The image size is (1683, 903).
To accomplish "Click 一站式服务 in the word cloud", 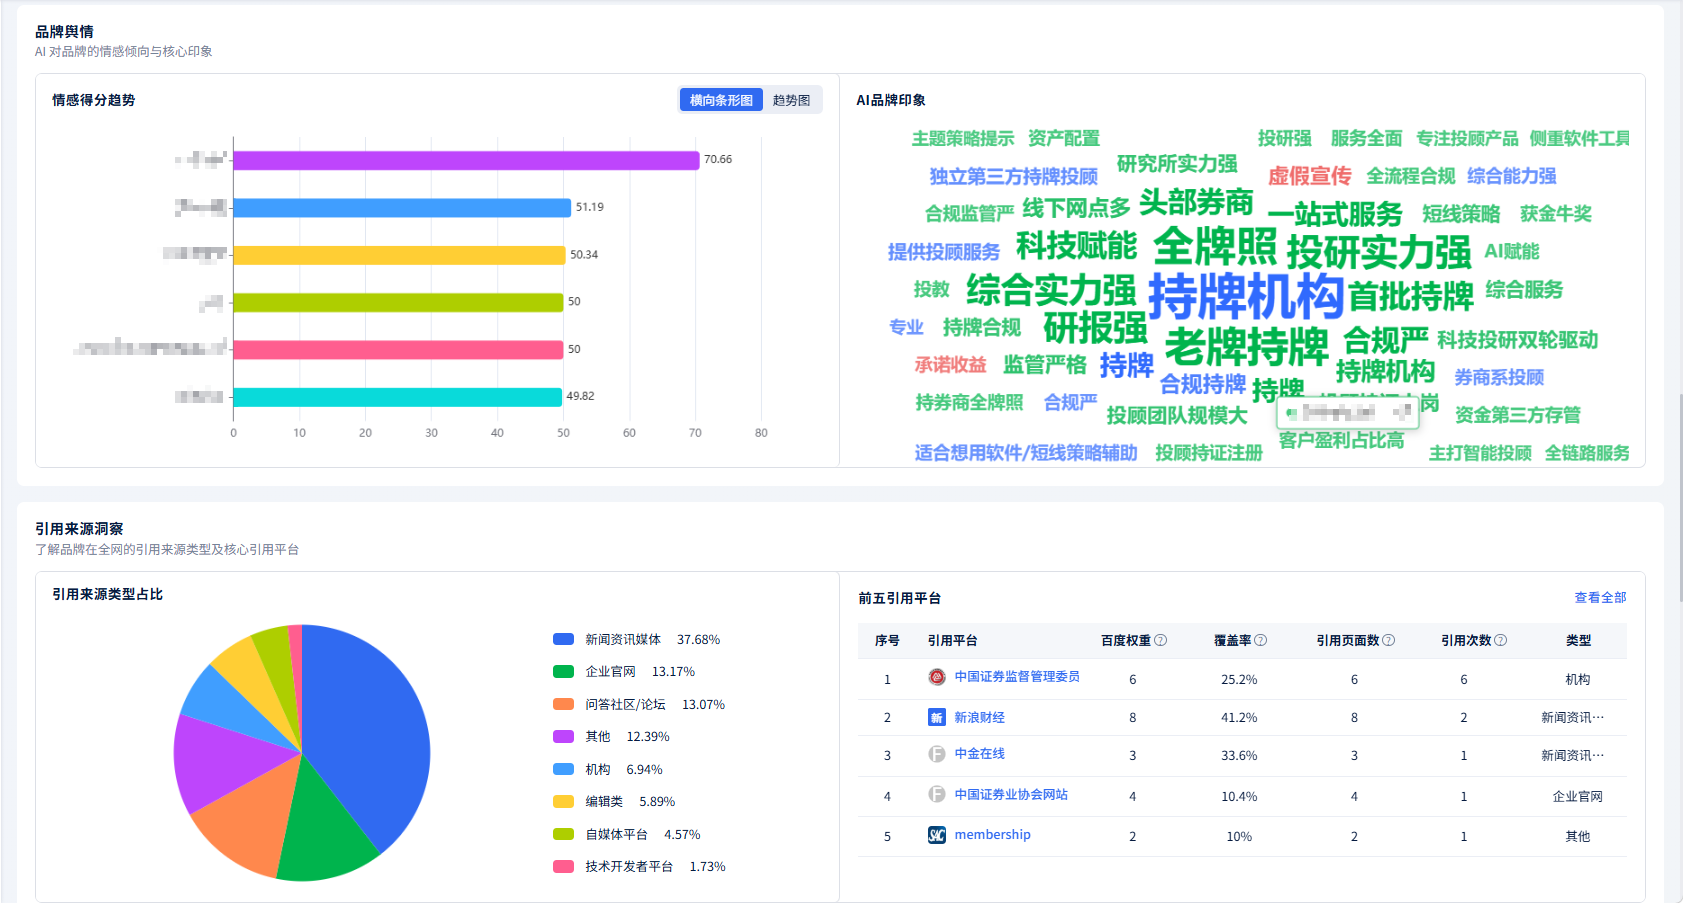I will click(x=1335, y=214).
